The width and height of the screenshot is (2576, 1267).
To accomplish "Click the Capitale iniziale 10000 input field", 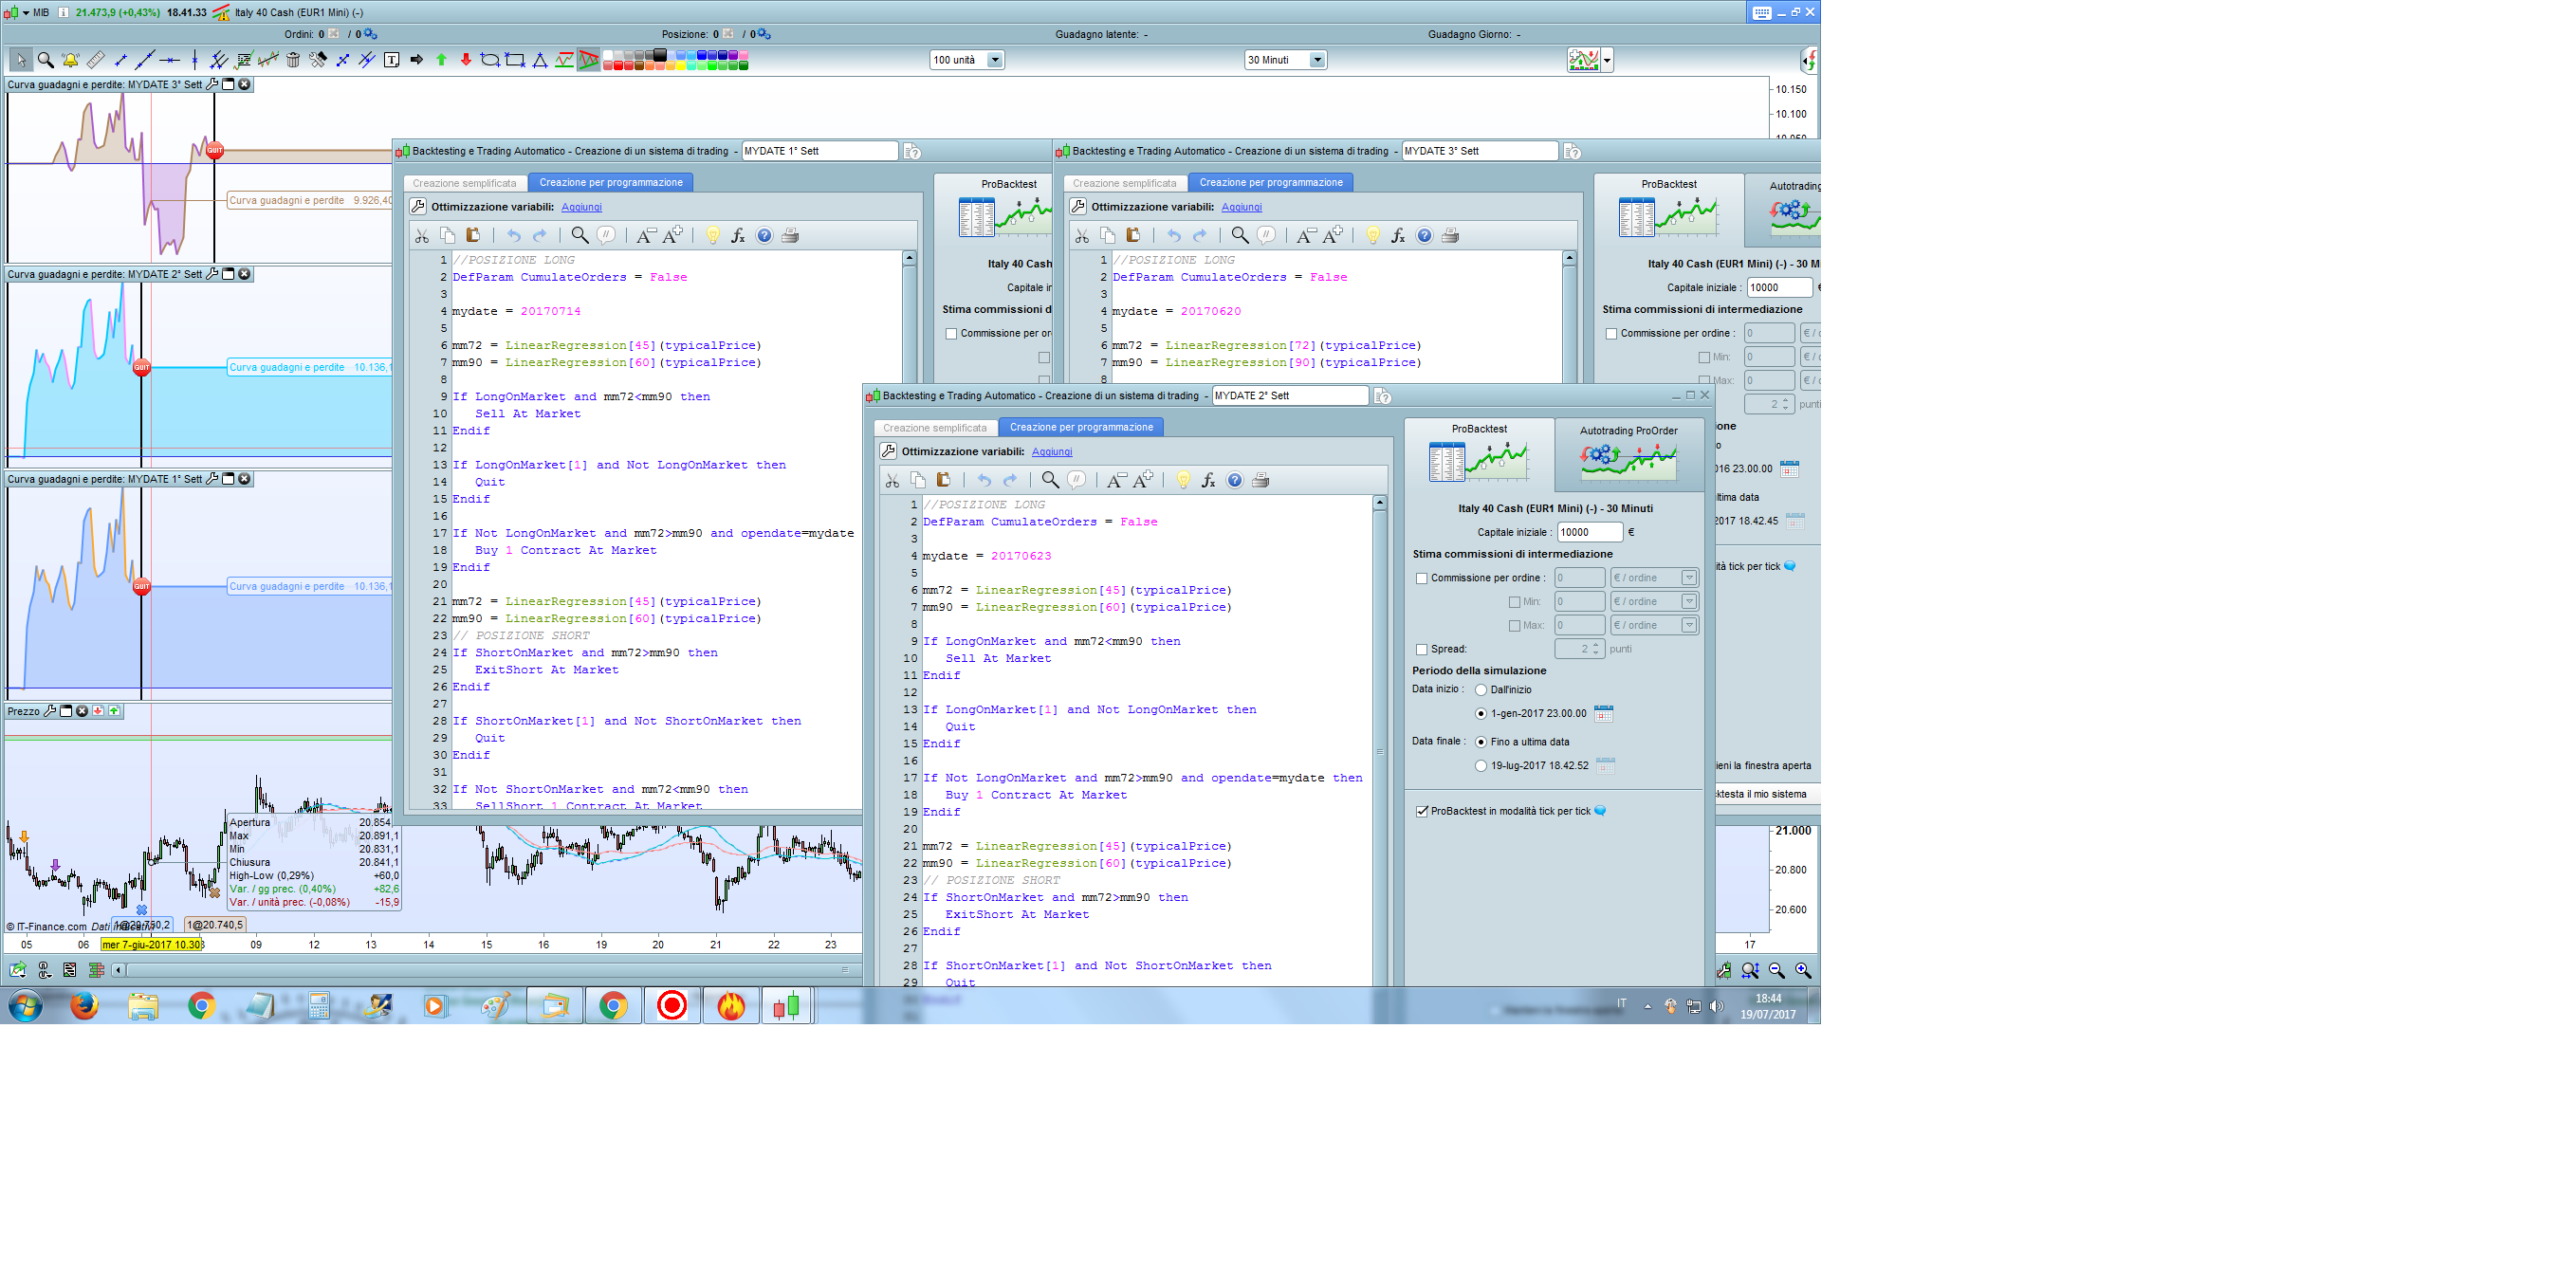I will coord(1588,533).
